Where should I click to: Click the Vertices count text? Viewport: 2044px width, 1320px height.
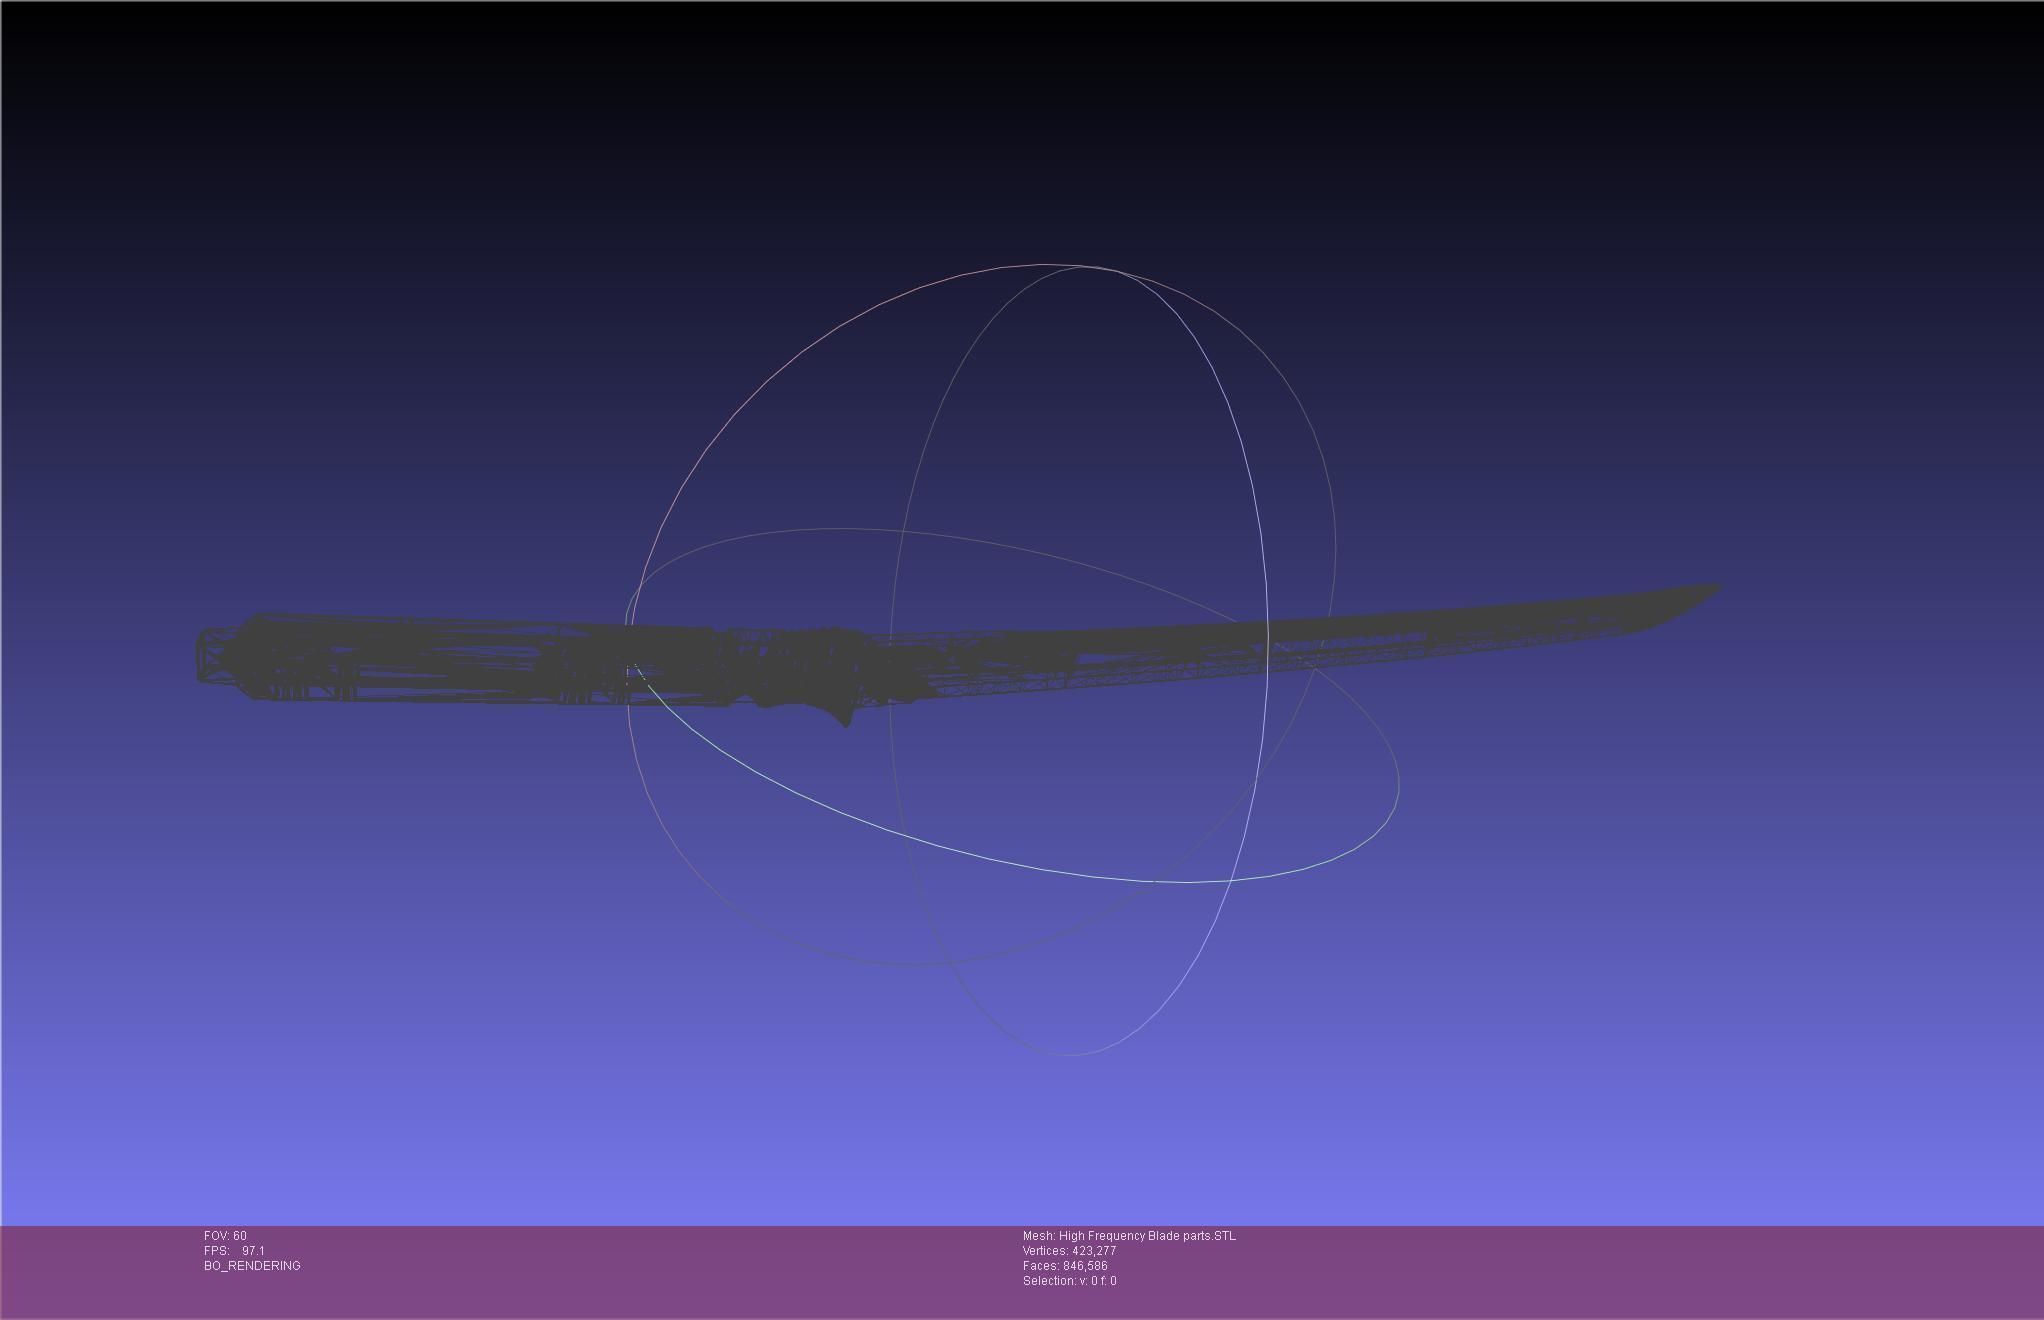(1069, 1251)
